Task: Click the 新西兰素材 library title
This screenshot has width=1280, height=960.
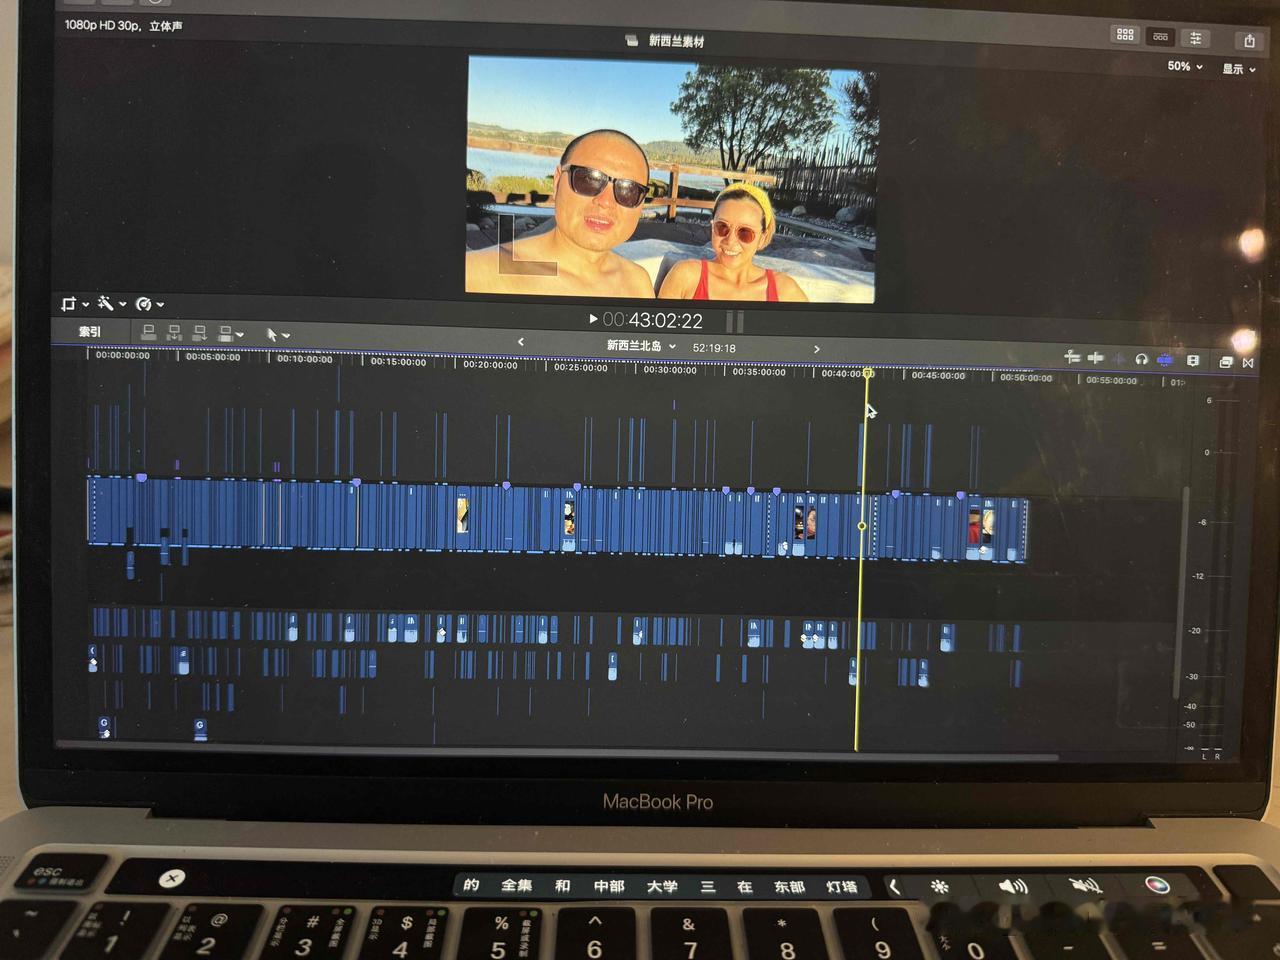Action: pyautogui.click(x=676, y=41)
